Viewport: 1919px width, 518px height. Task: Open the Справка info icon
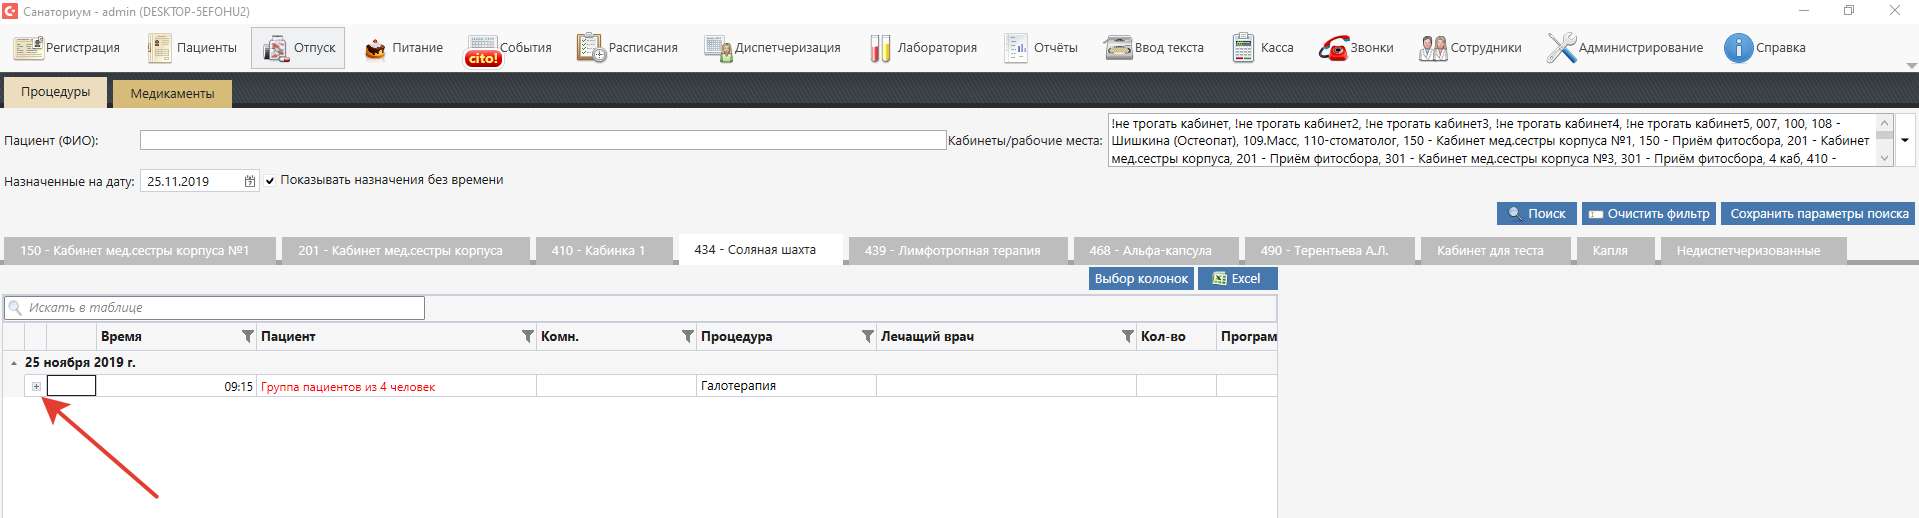pos(1738,48)
